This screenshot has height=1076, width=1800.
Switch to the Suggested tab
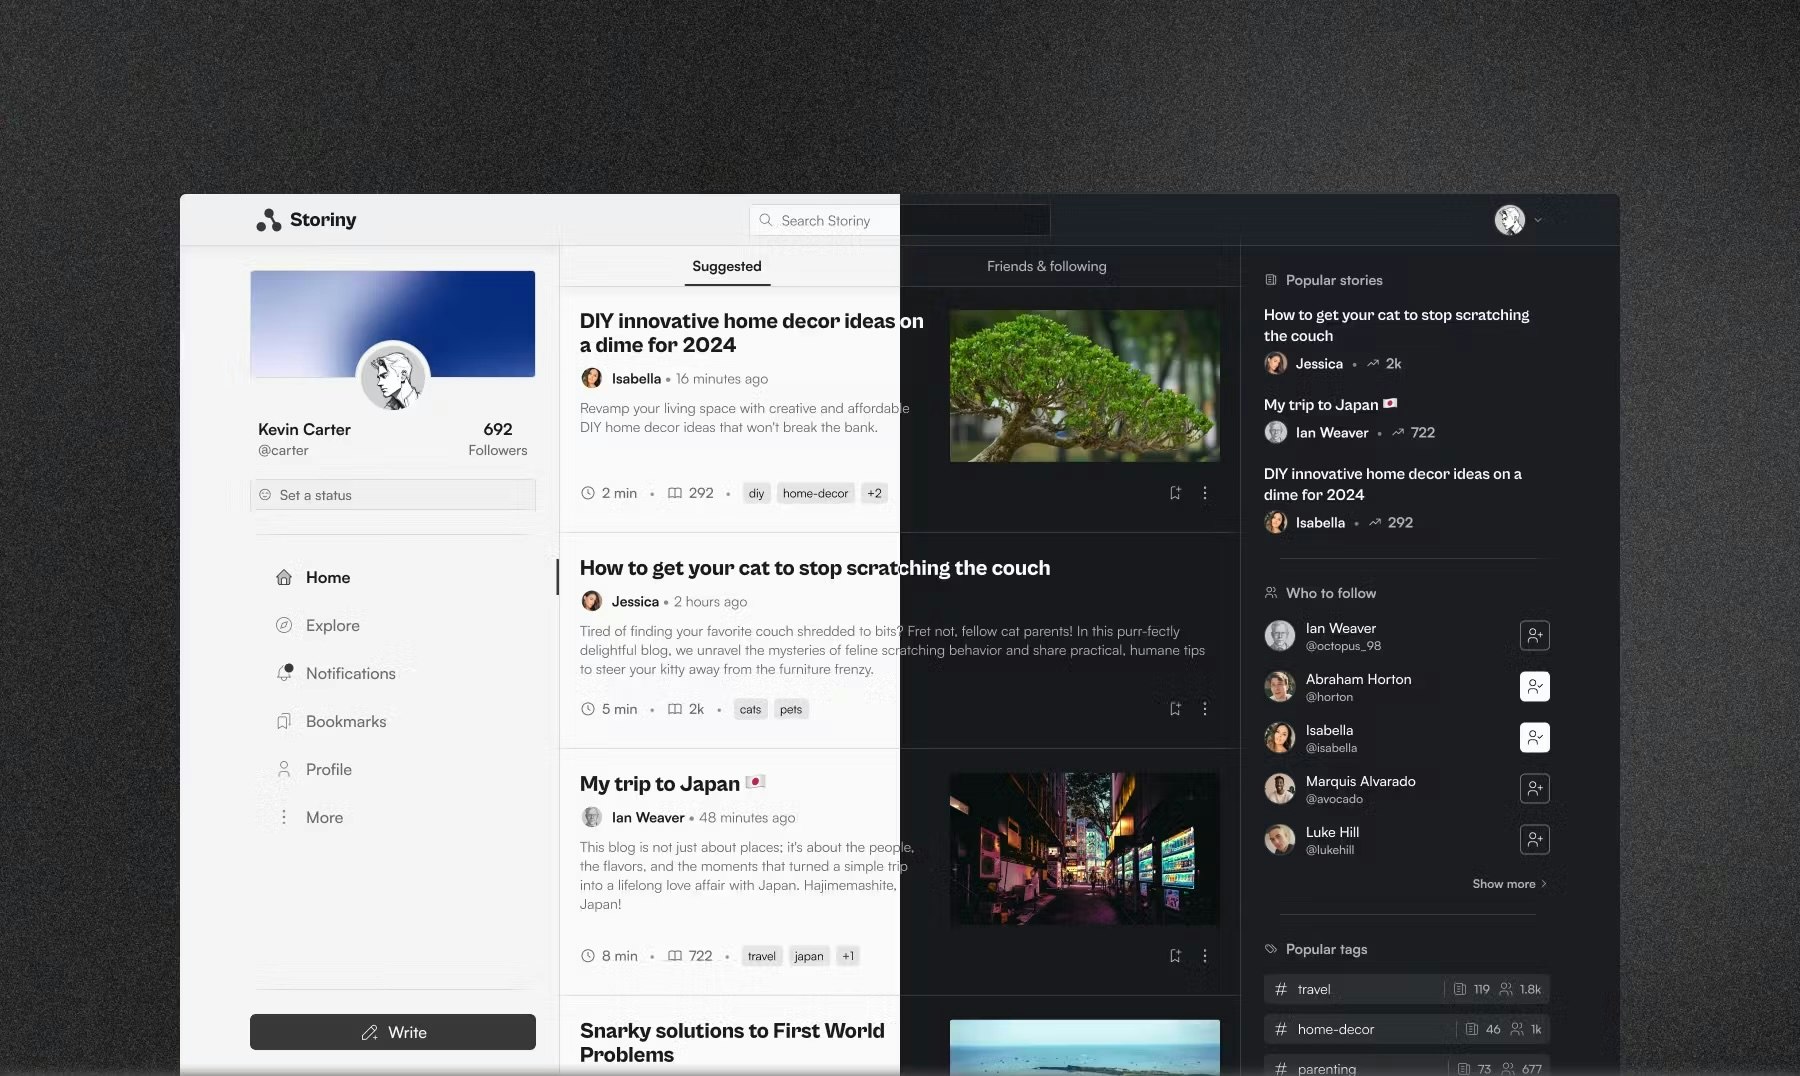[727, 266]
